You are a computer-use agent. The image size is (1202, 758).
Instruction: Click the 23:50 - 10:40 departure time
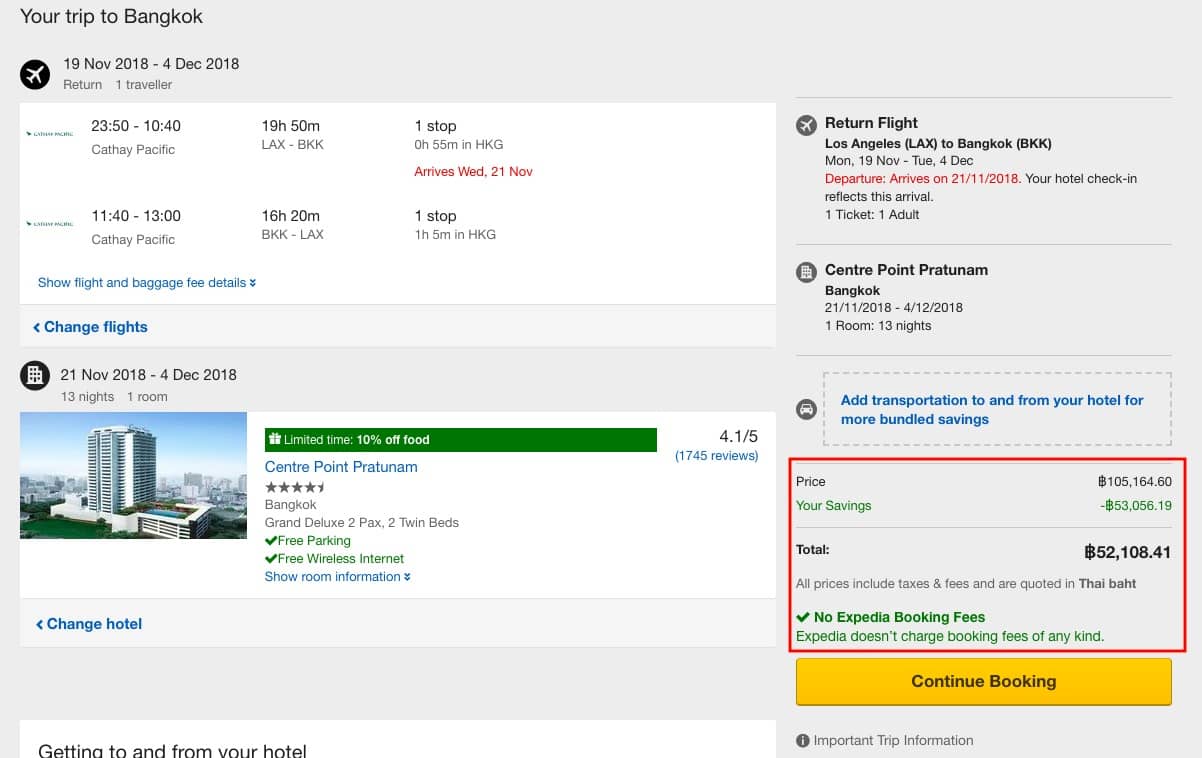(136, 126)
